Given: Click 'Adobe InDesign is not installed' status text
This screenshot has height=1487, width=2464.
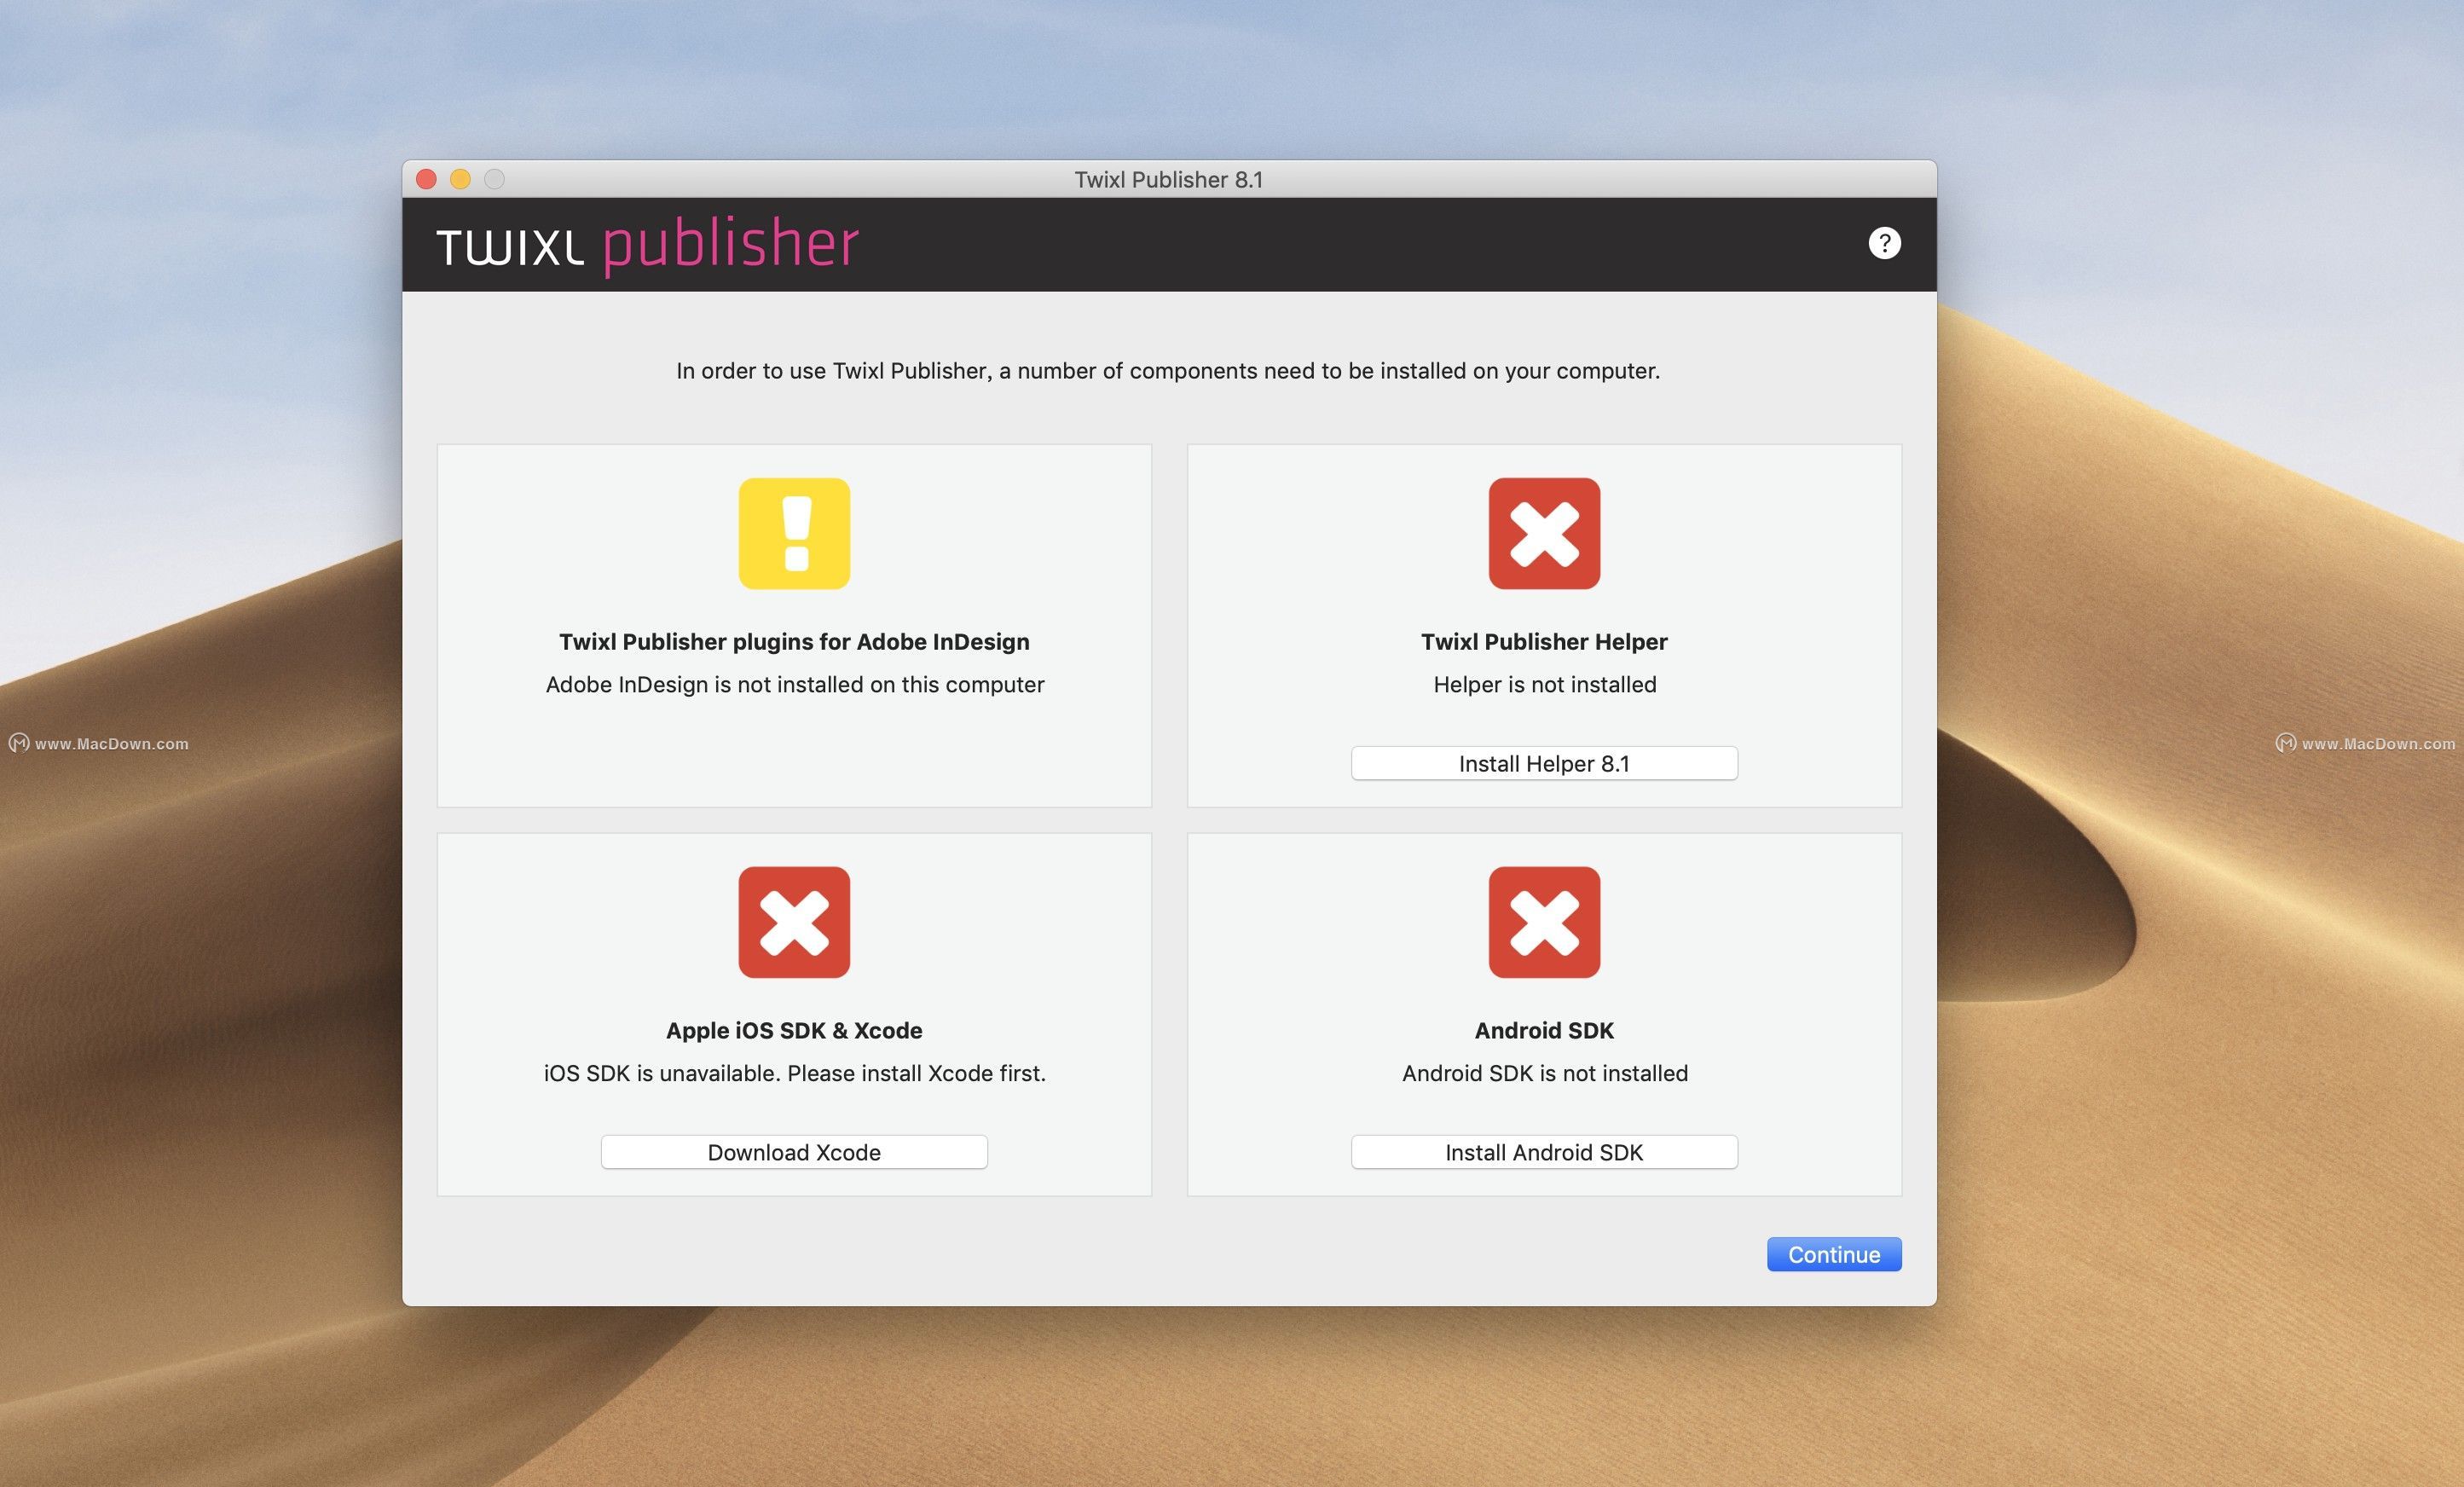Looking at the screenshot, I should click(794, 685).
